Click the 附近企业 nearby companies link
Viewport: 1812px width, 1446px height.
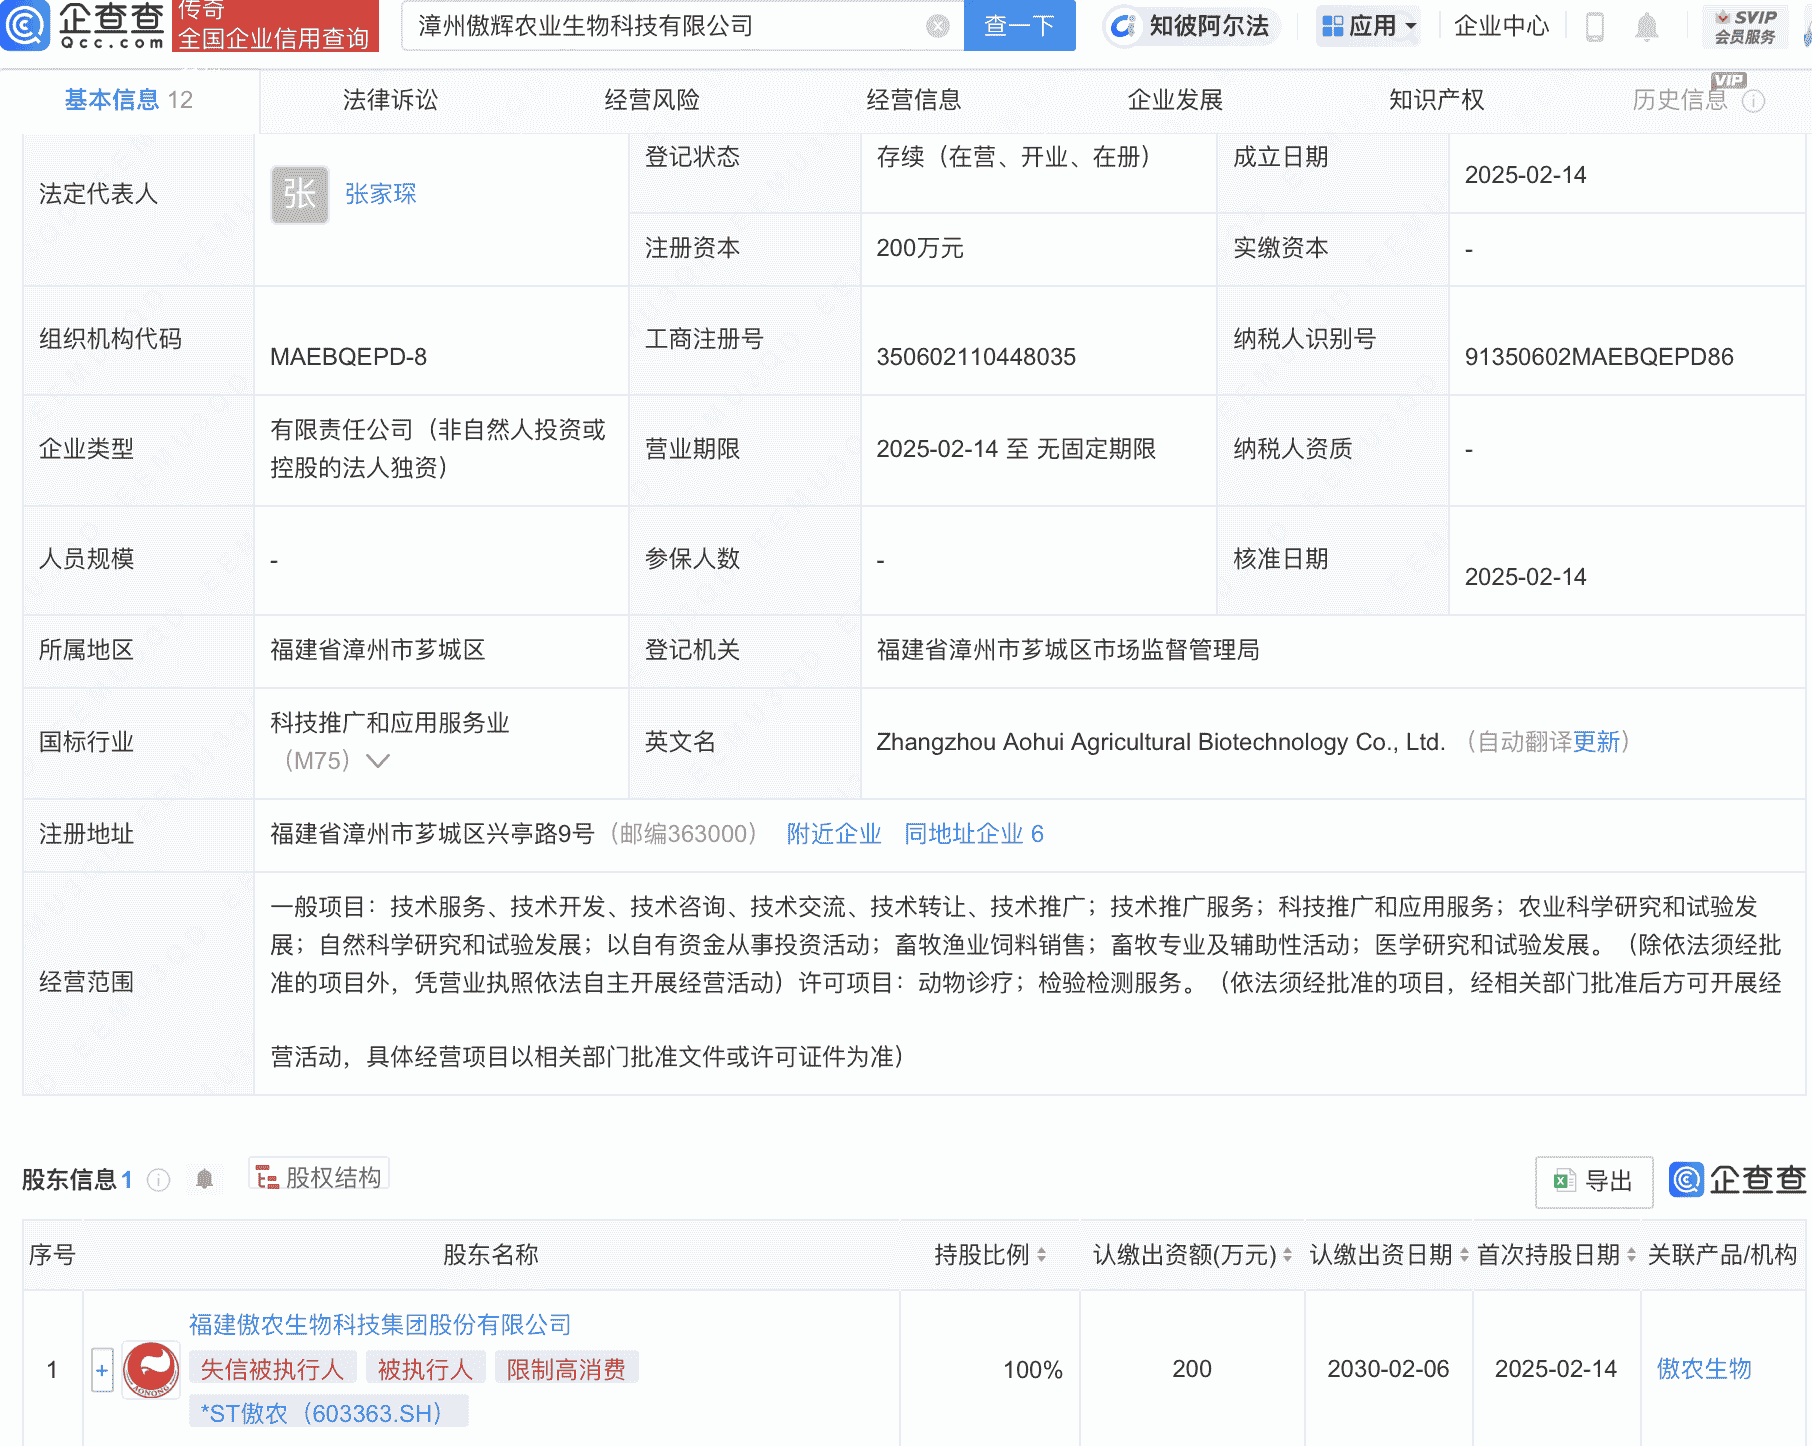point(835,834)
